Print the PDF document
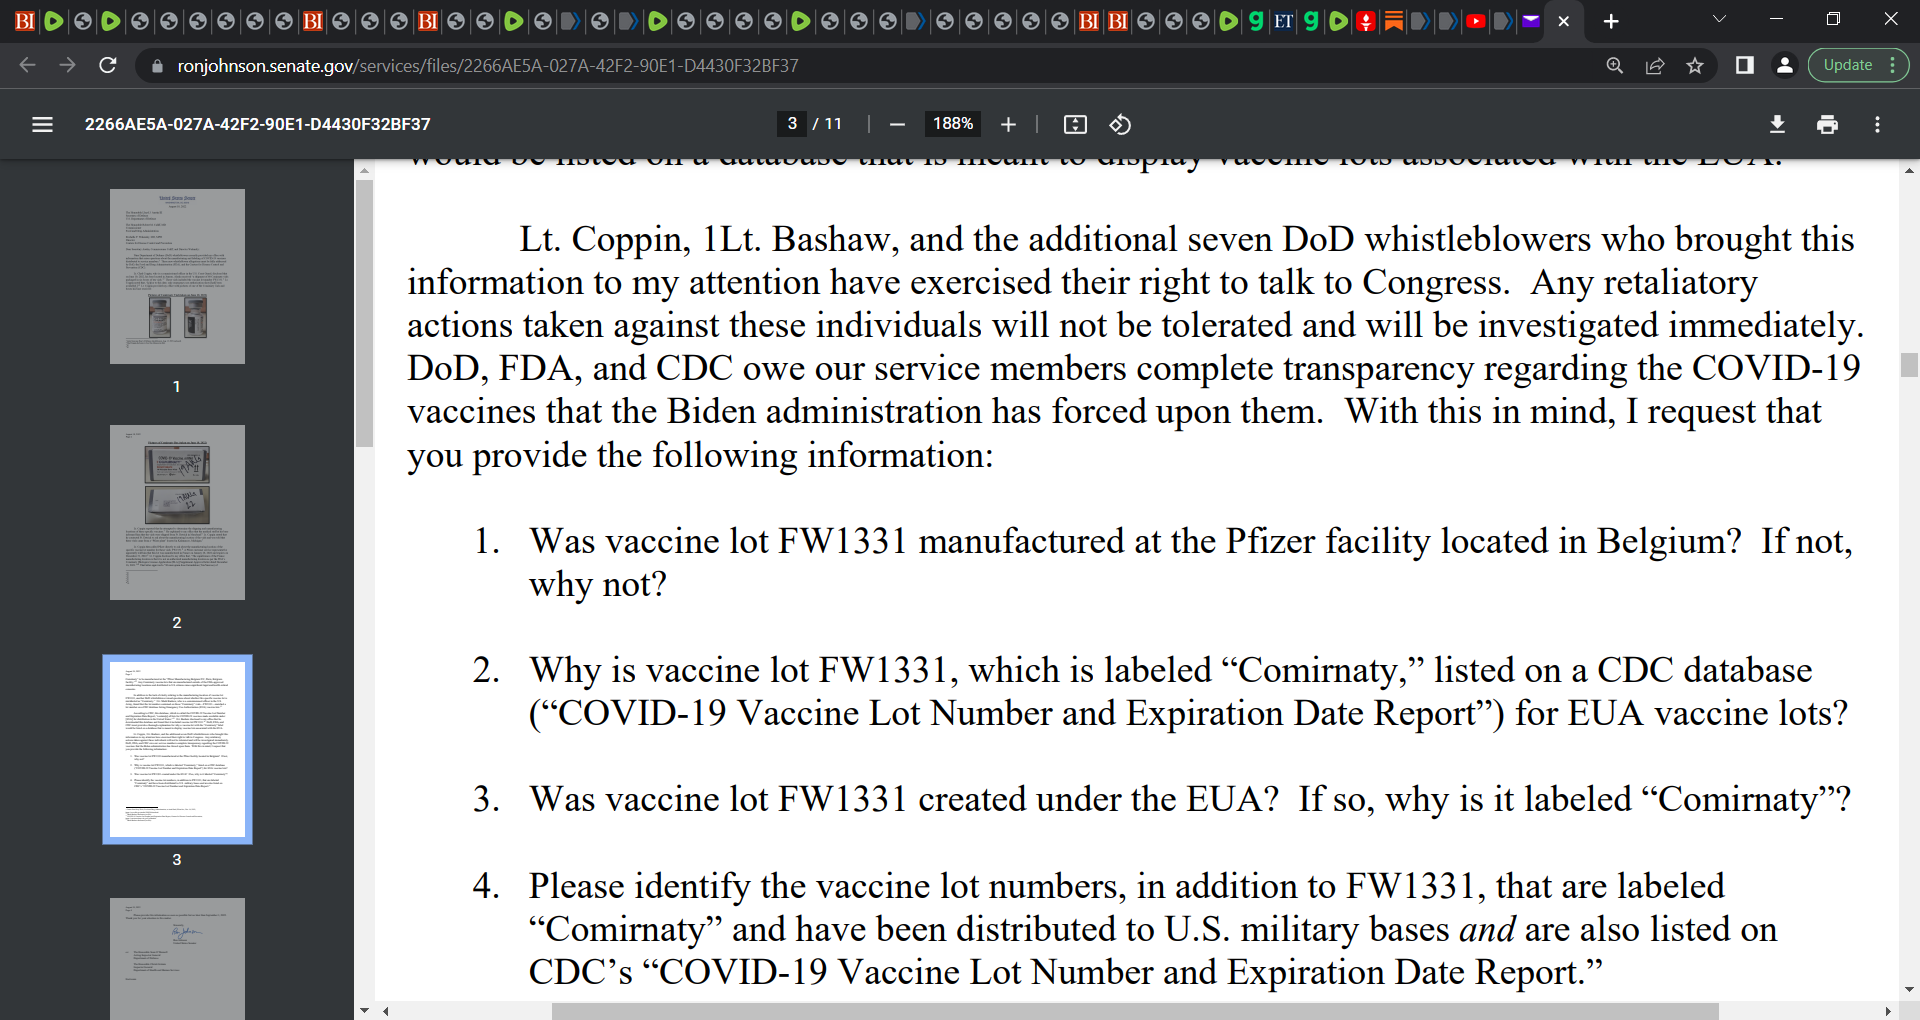 (1827, 124)
